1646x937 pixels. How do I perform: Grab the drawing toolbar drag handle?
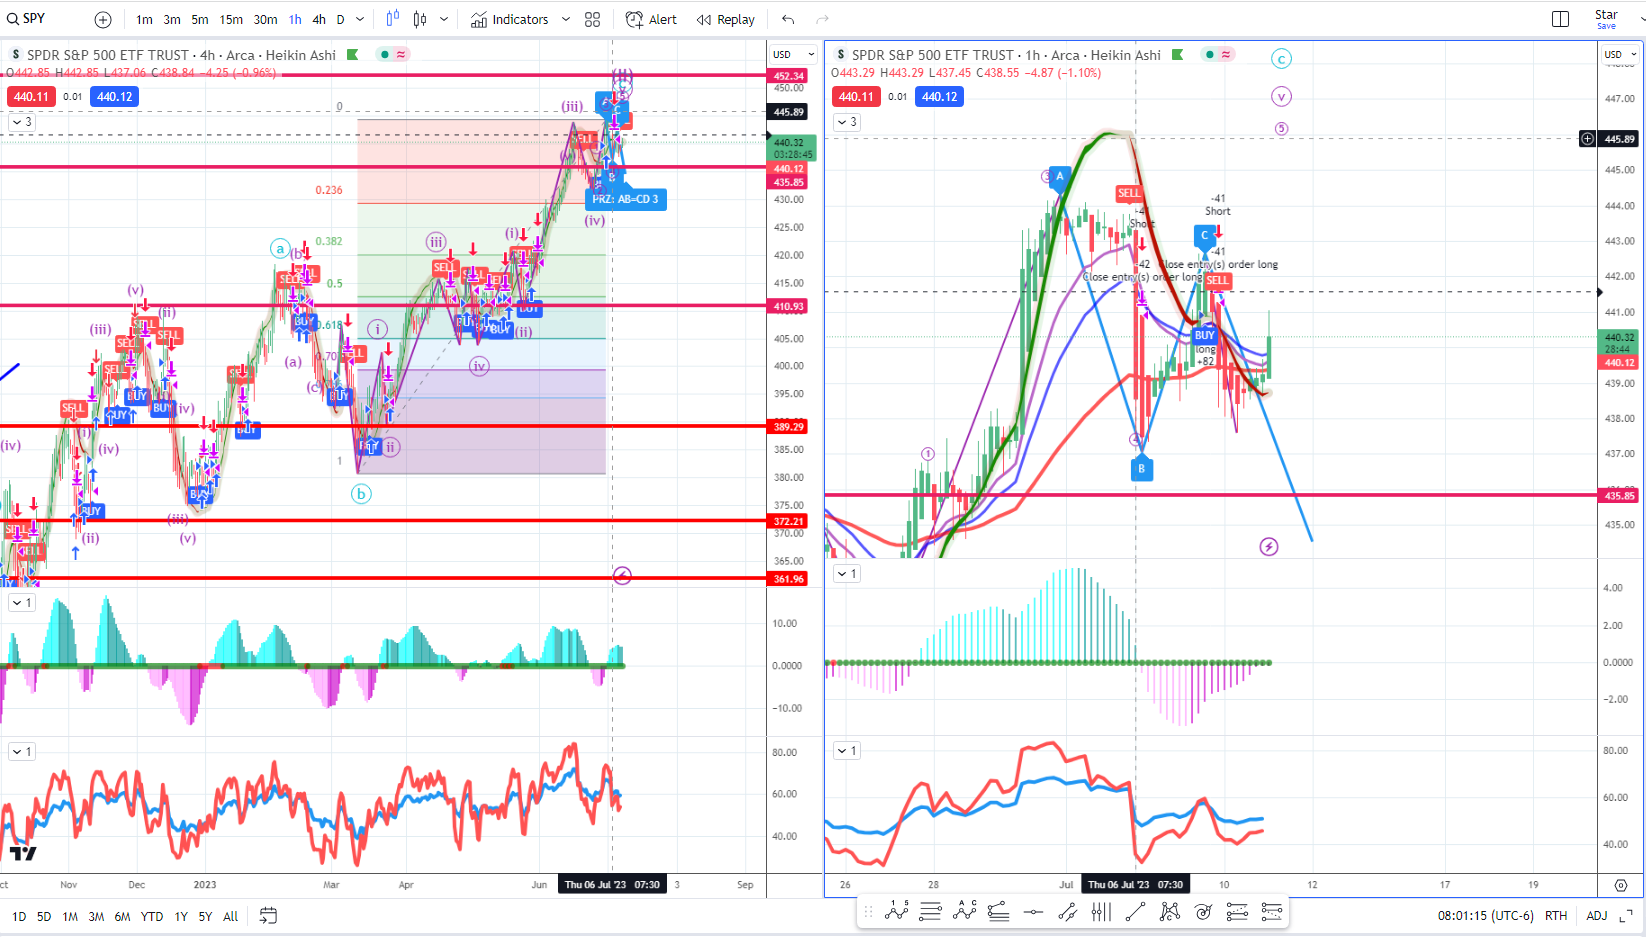point(868,912)
